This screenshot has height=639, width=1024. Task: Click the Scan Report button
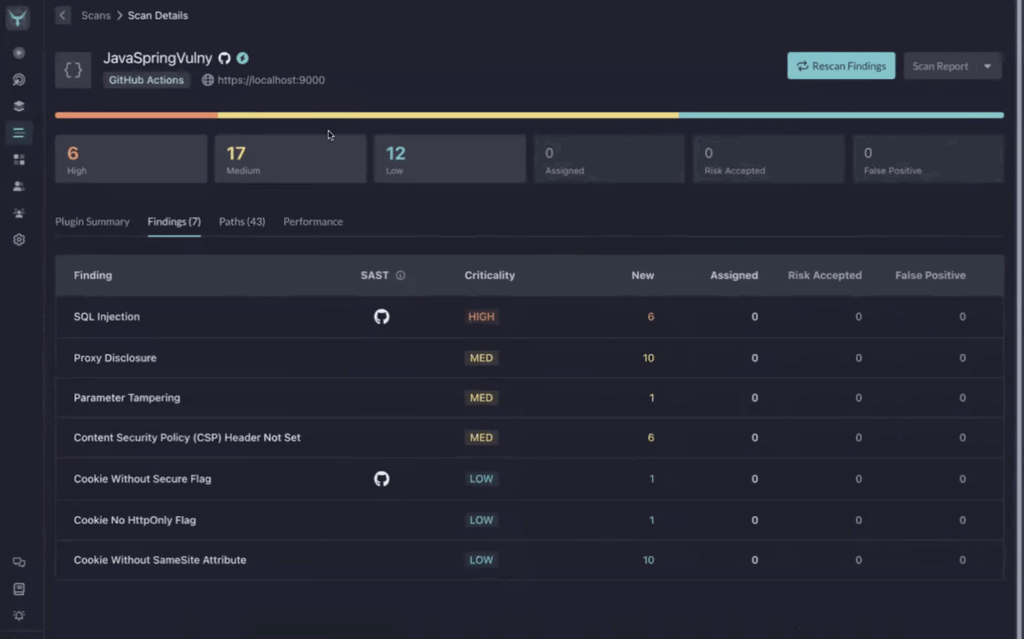[x=939, y=66]
